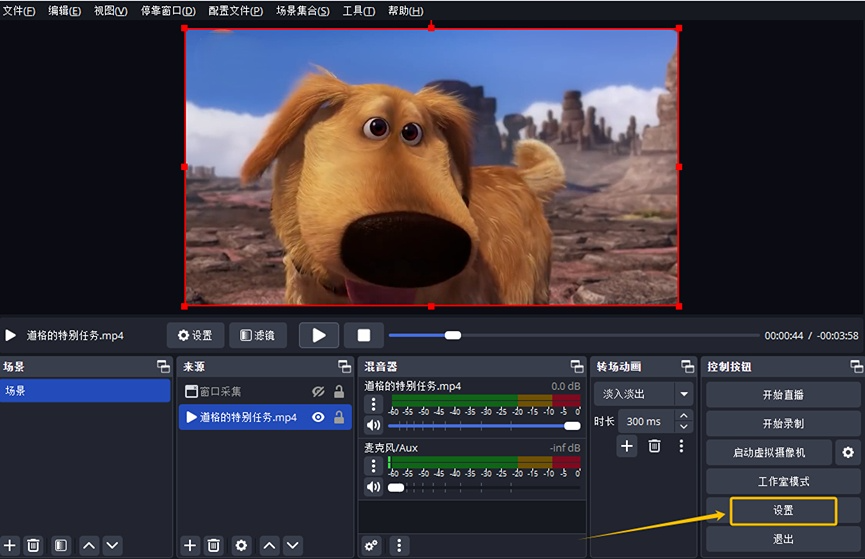This screenshot has width=865, height=559.
Task: Add a new scene
Action: point(10,545)
